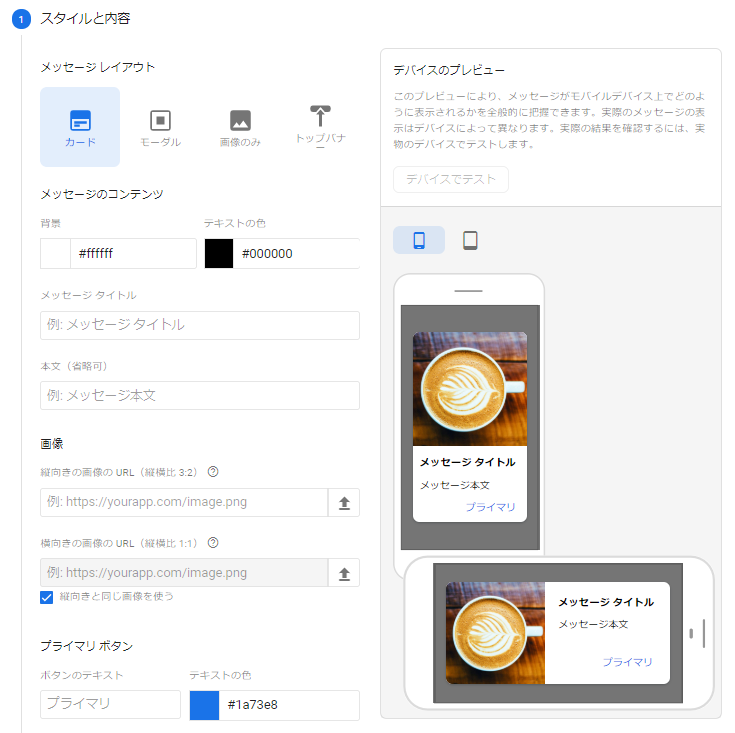Viewport: 735px width, 733px height.
Task: Switch preview to phone device view
Action: (419, 240)
